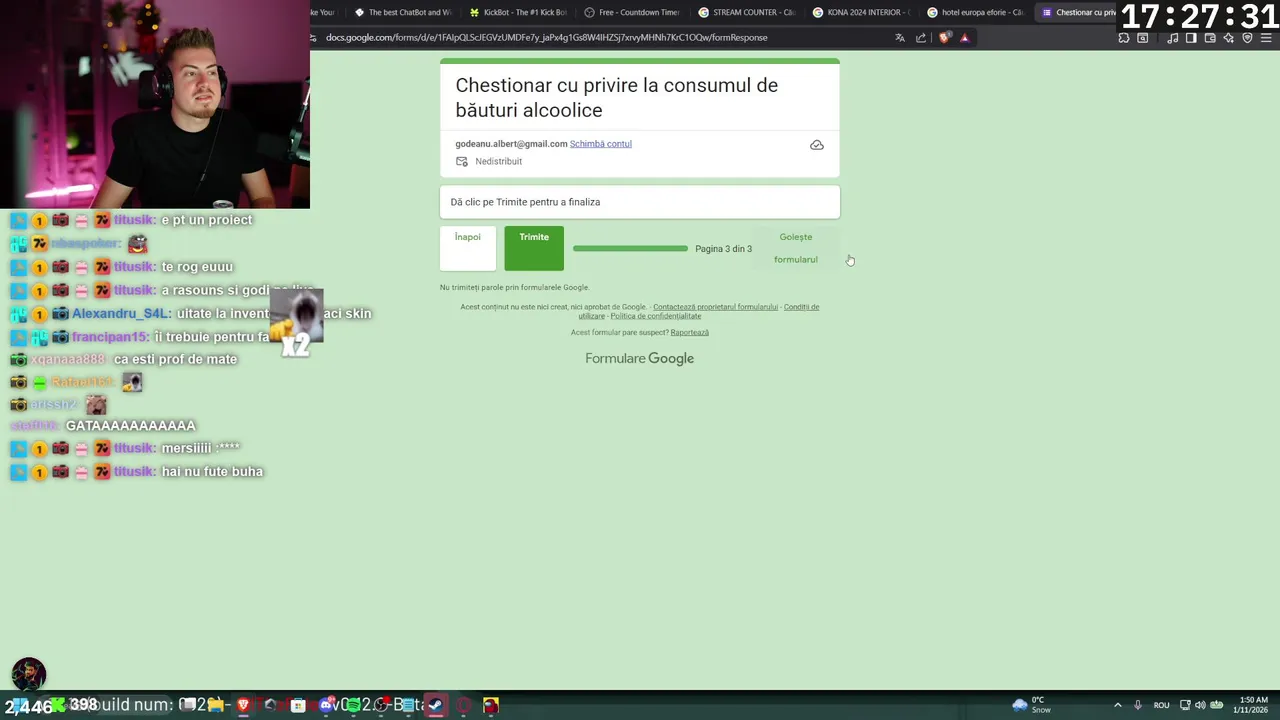Click the share icon in address bar
The width and height of the screenshot is (1280, 720).
(x=921, y=38)
